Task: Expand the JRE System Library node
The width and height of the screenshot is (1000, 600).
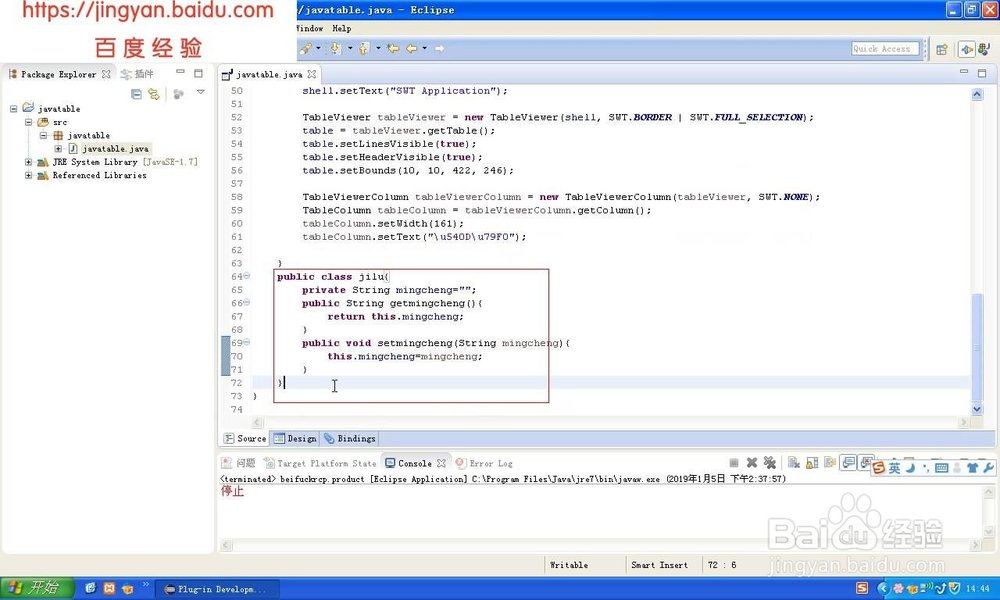Action: [x=28, y=163]
